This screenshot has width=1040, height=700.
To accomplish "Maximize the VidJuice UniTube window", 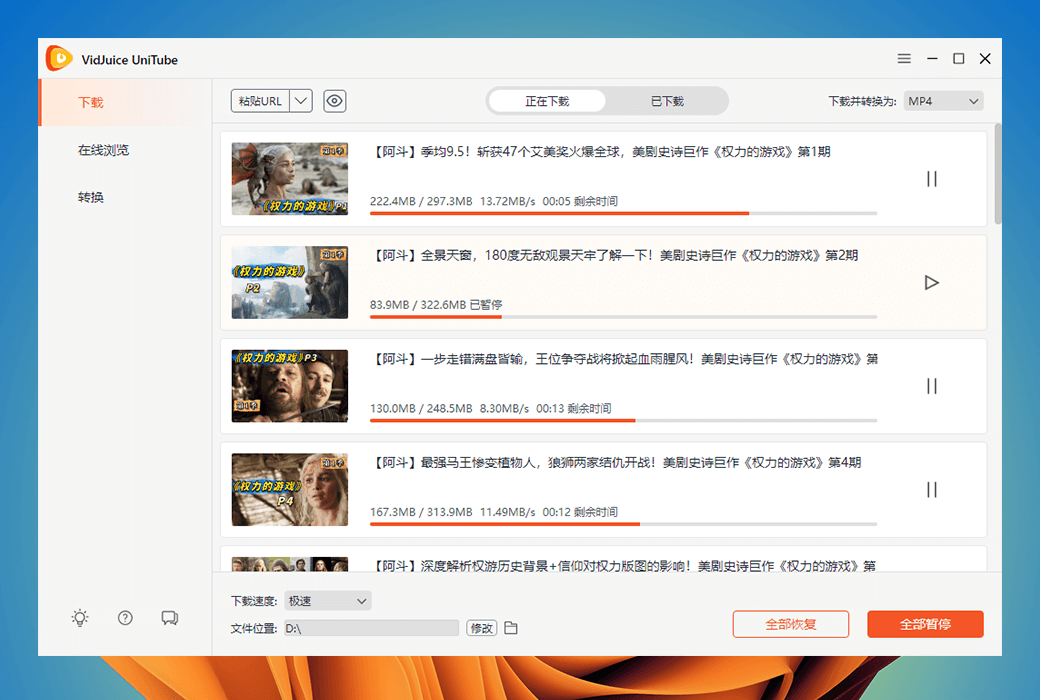I will point(958,58).
